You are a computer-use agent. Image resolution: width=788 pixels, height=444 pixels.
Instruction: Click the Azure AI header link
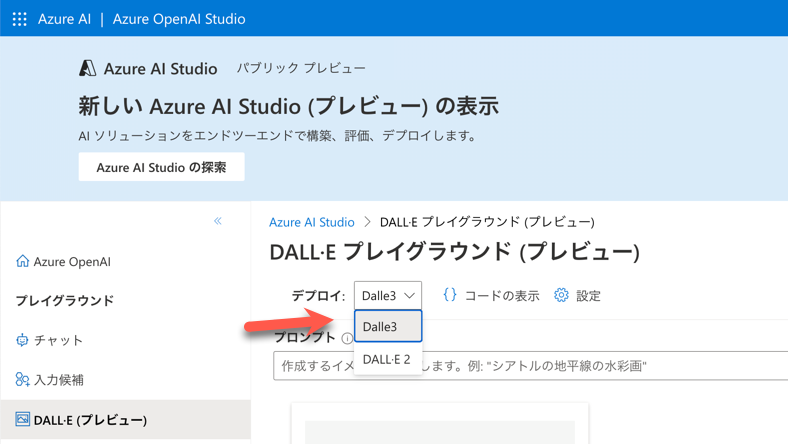64,19
